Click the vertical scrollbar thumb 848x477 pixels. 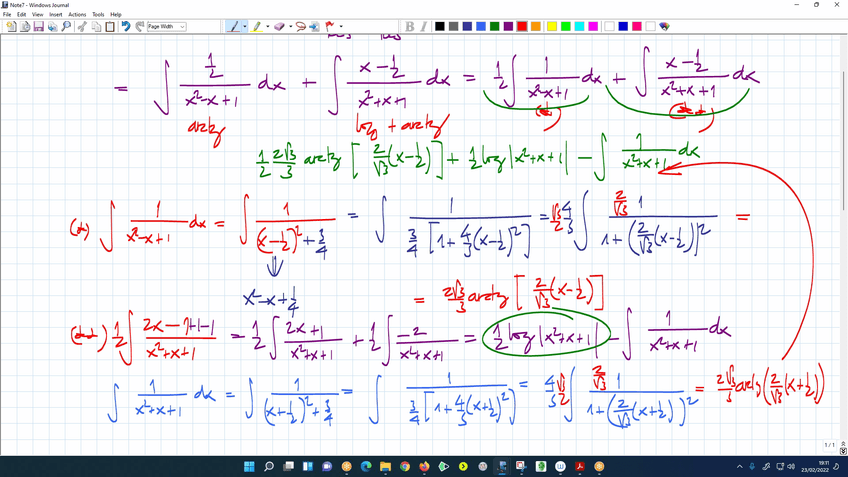click(844, 141)
